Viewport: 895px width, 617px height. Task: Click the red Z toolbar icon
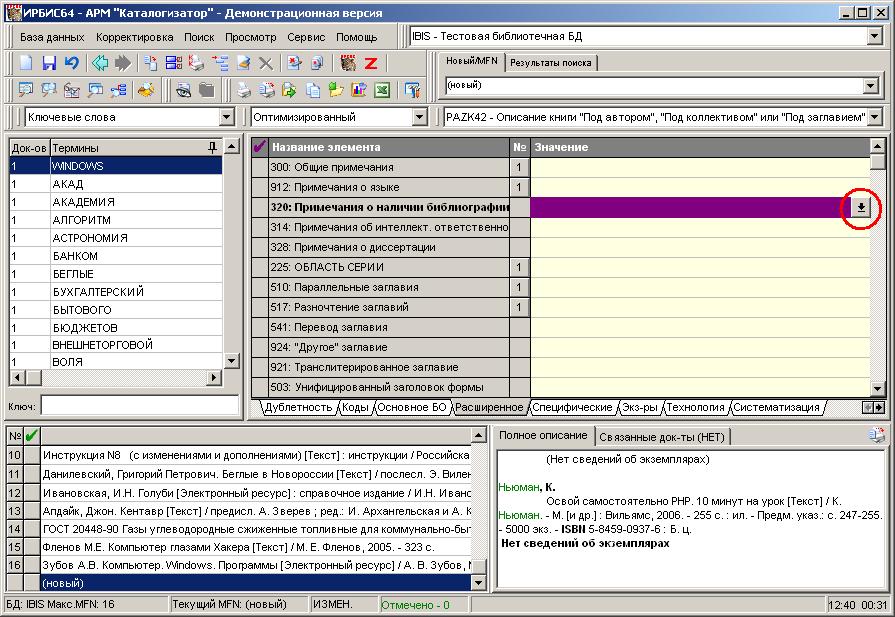[x=371, y=63]
